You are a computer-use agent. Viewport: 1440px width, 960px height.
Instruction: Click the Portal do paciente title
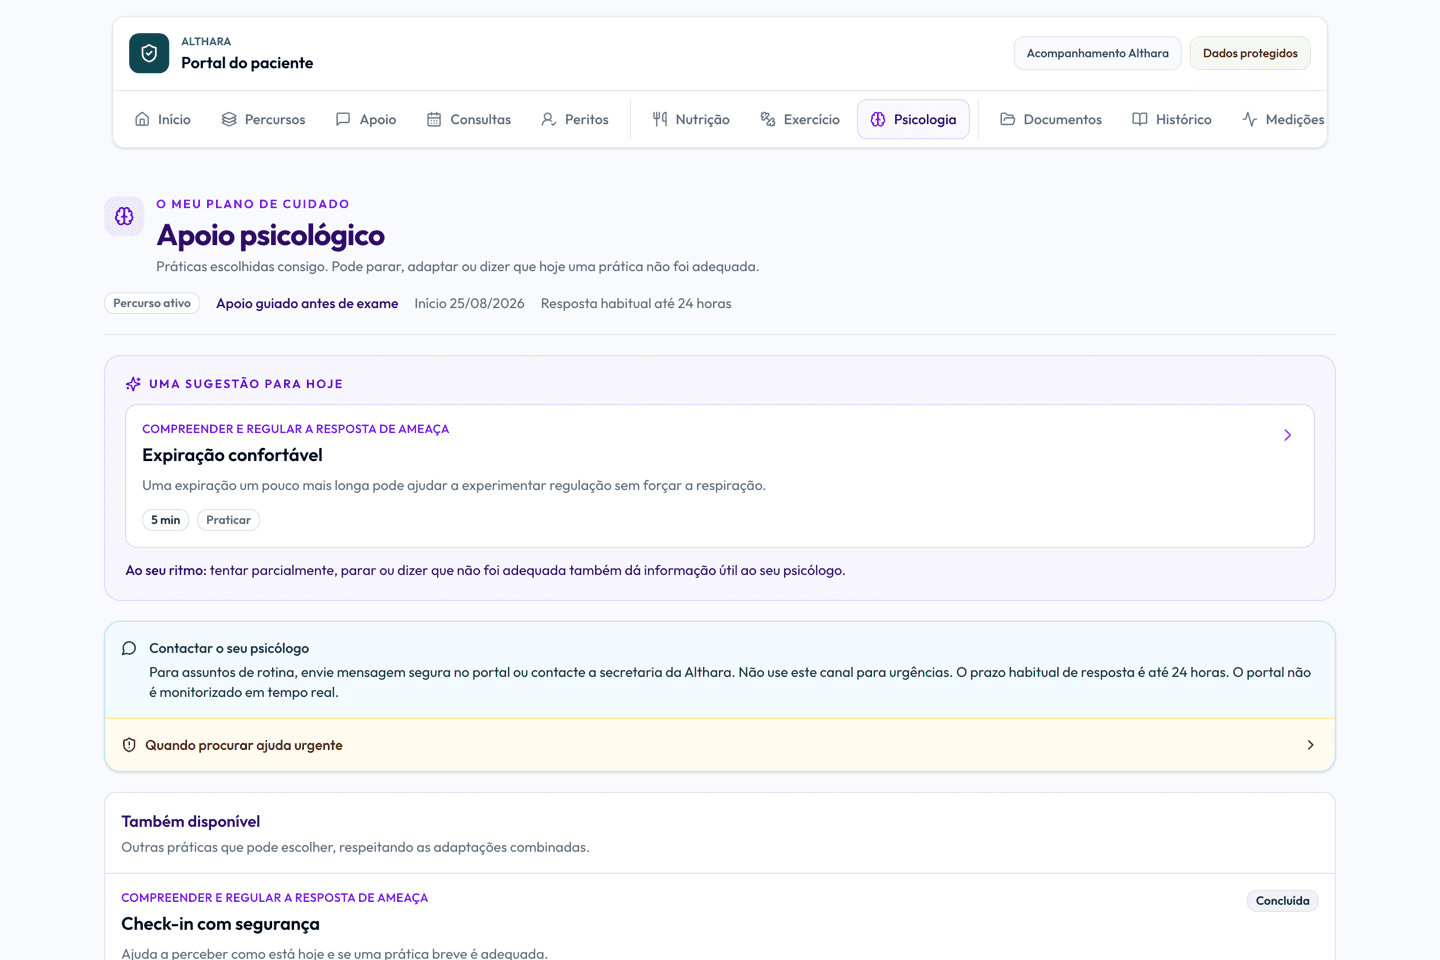pyautogui.click(x=247, y=63)
